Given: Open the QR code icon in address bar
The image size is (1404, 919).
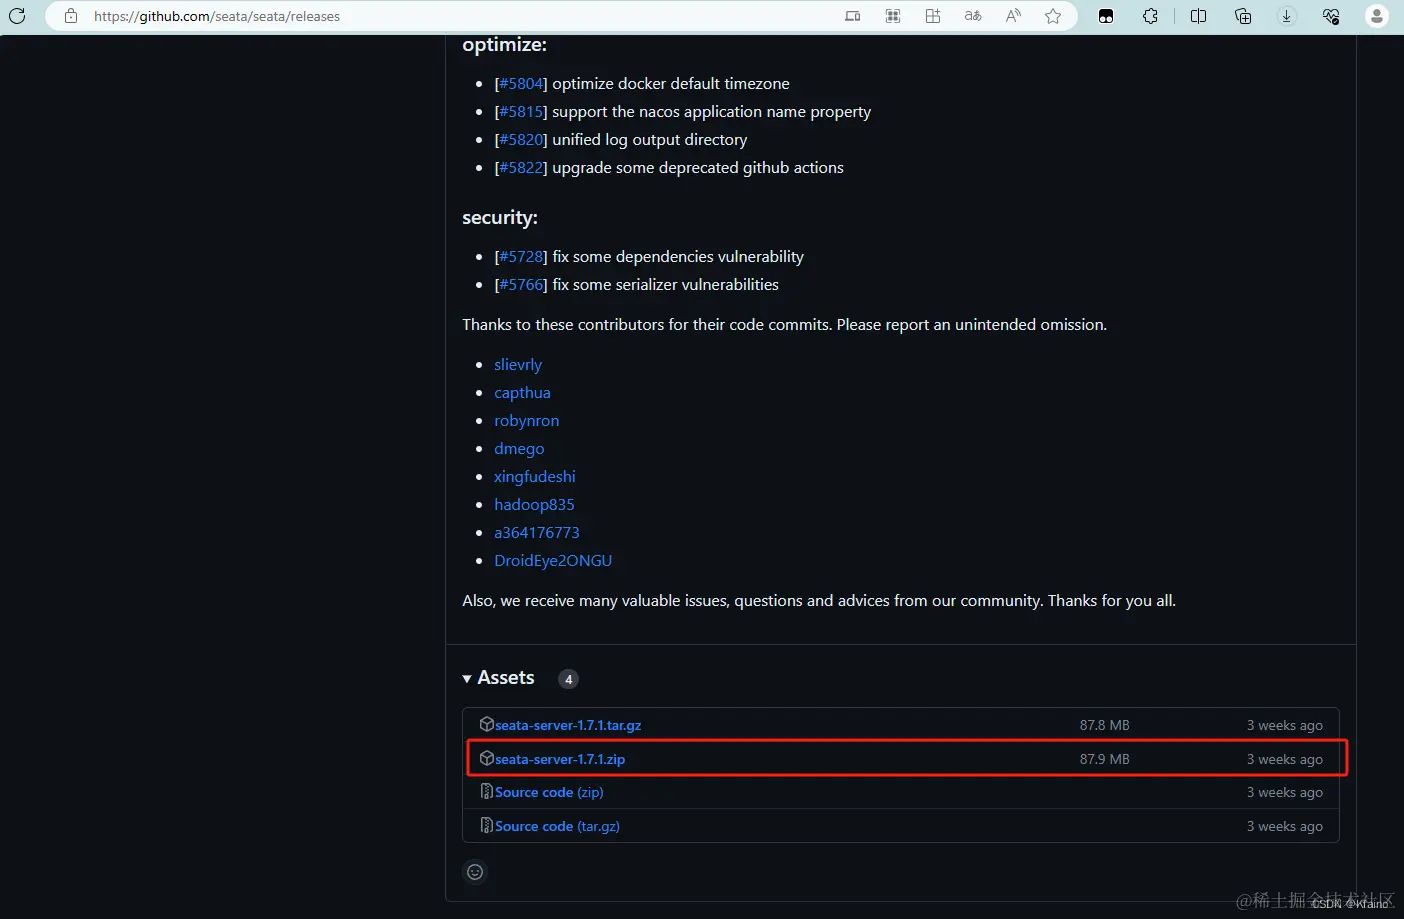Looking at the screenshot, I should pyautogui.click(x=893, y=16).
